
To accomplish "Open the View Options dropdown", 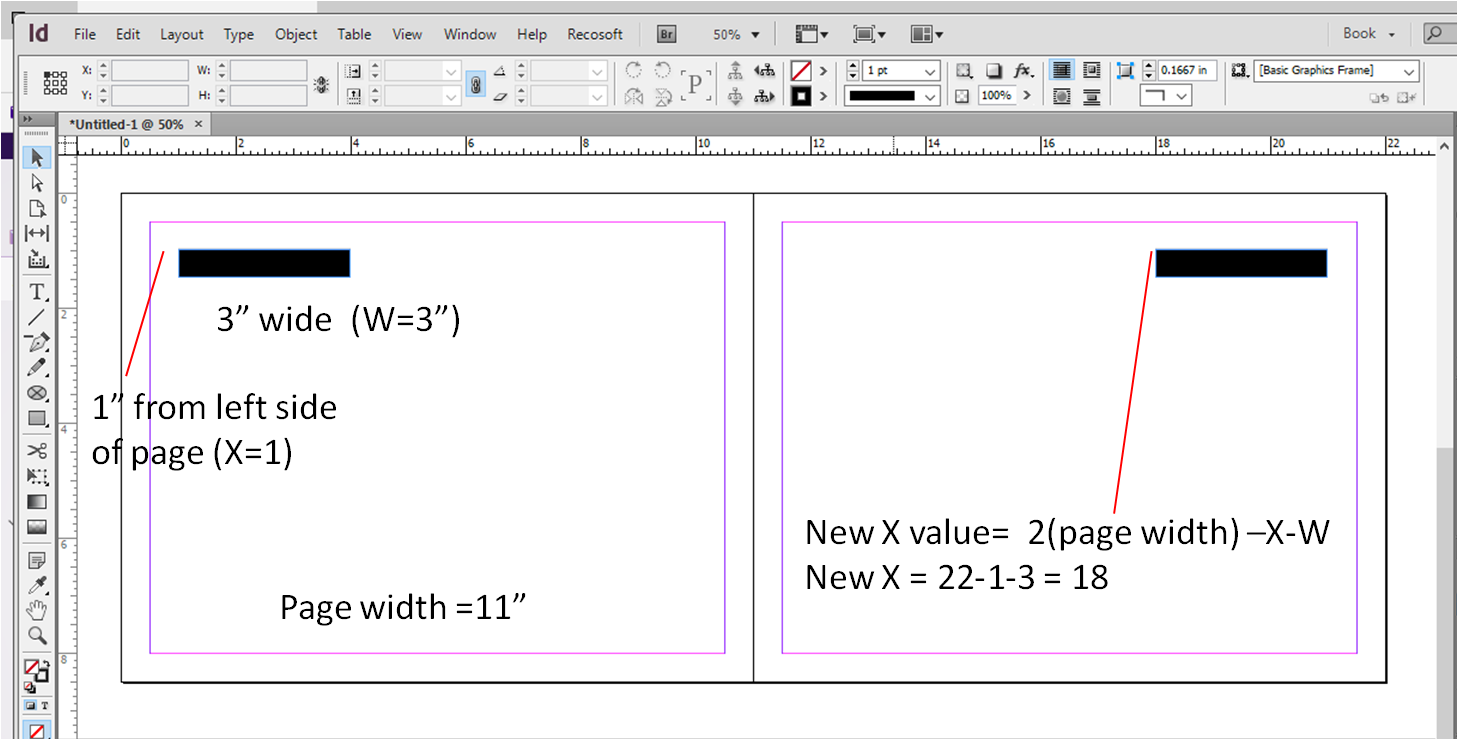I will [x=812, y=34].
